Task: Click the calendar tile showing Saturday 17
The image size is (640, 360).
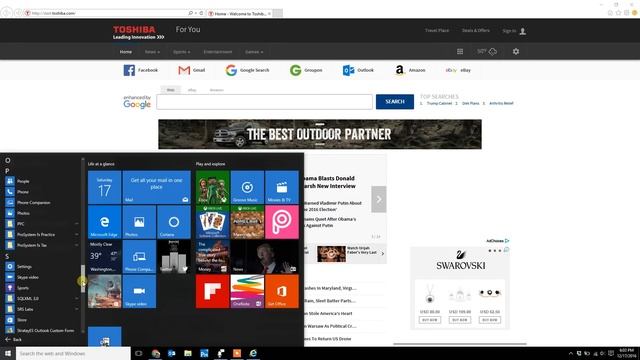Action: 104,187
